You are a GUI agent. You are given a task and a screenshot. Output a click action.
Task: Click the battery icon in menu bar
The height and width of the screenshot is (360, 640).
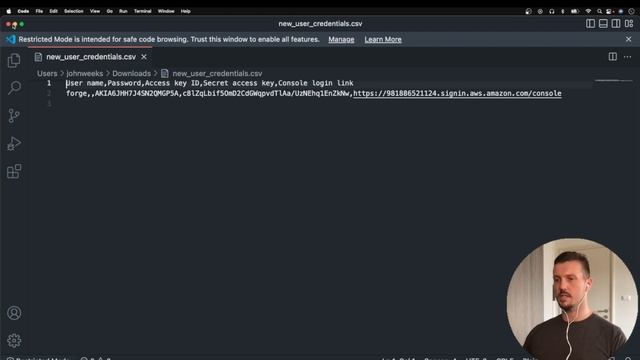[575, 11]
